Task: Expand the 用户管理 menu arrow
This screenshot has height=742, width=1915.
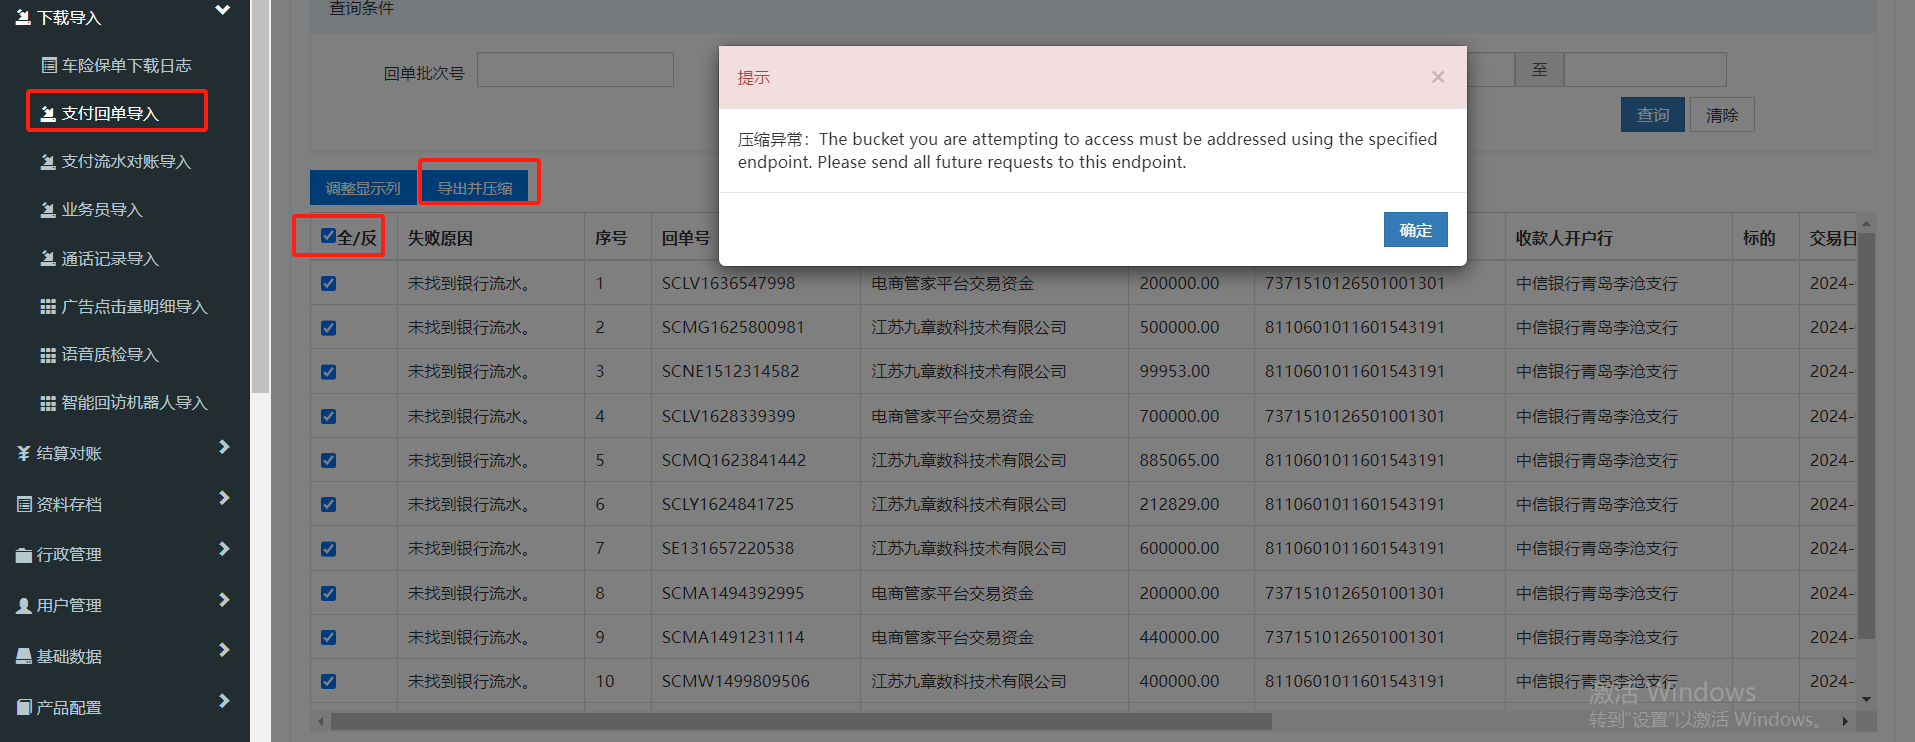Action: point(224,600)
